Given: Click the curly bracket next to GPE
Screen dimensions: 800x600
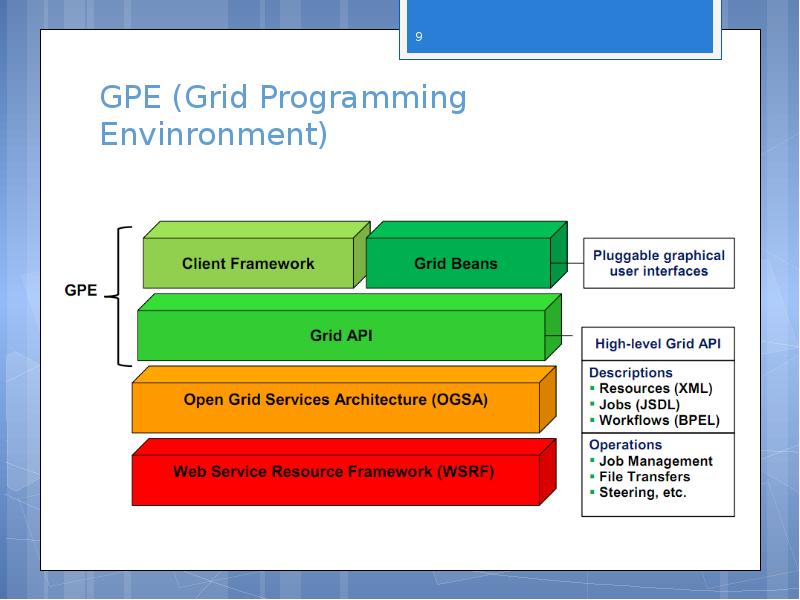Looking at the screenshot, I should [x=121, y=296].
